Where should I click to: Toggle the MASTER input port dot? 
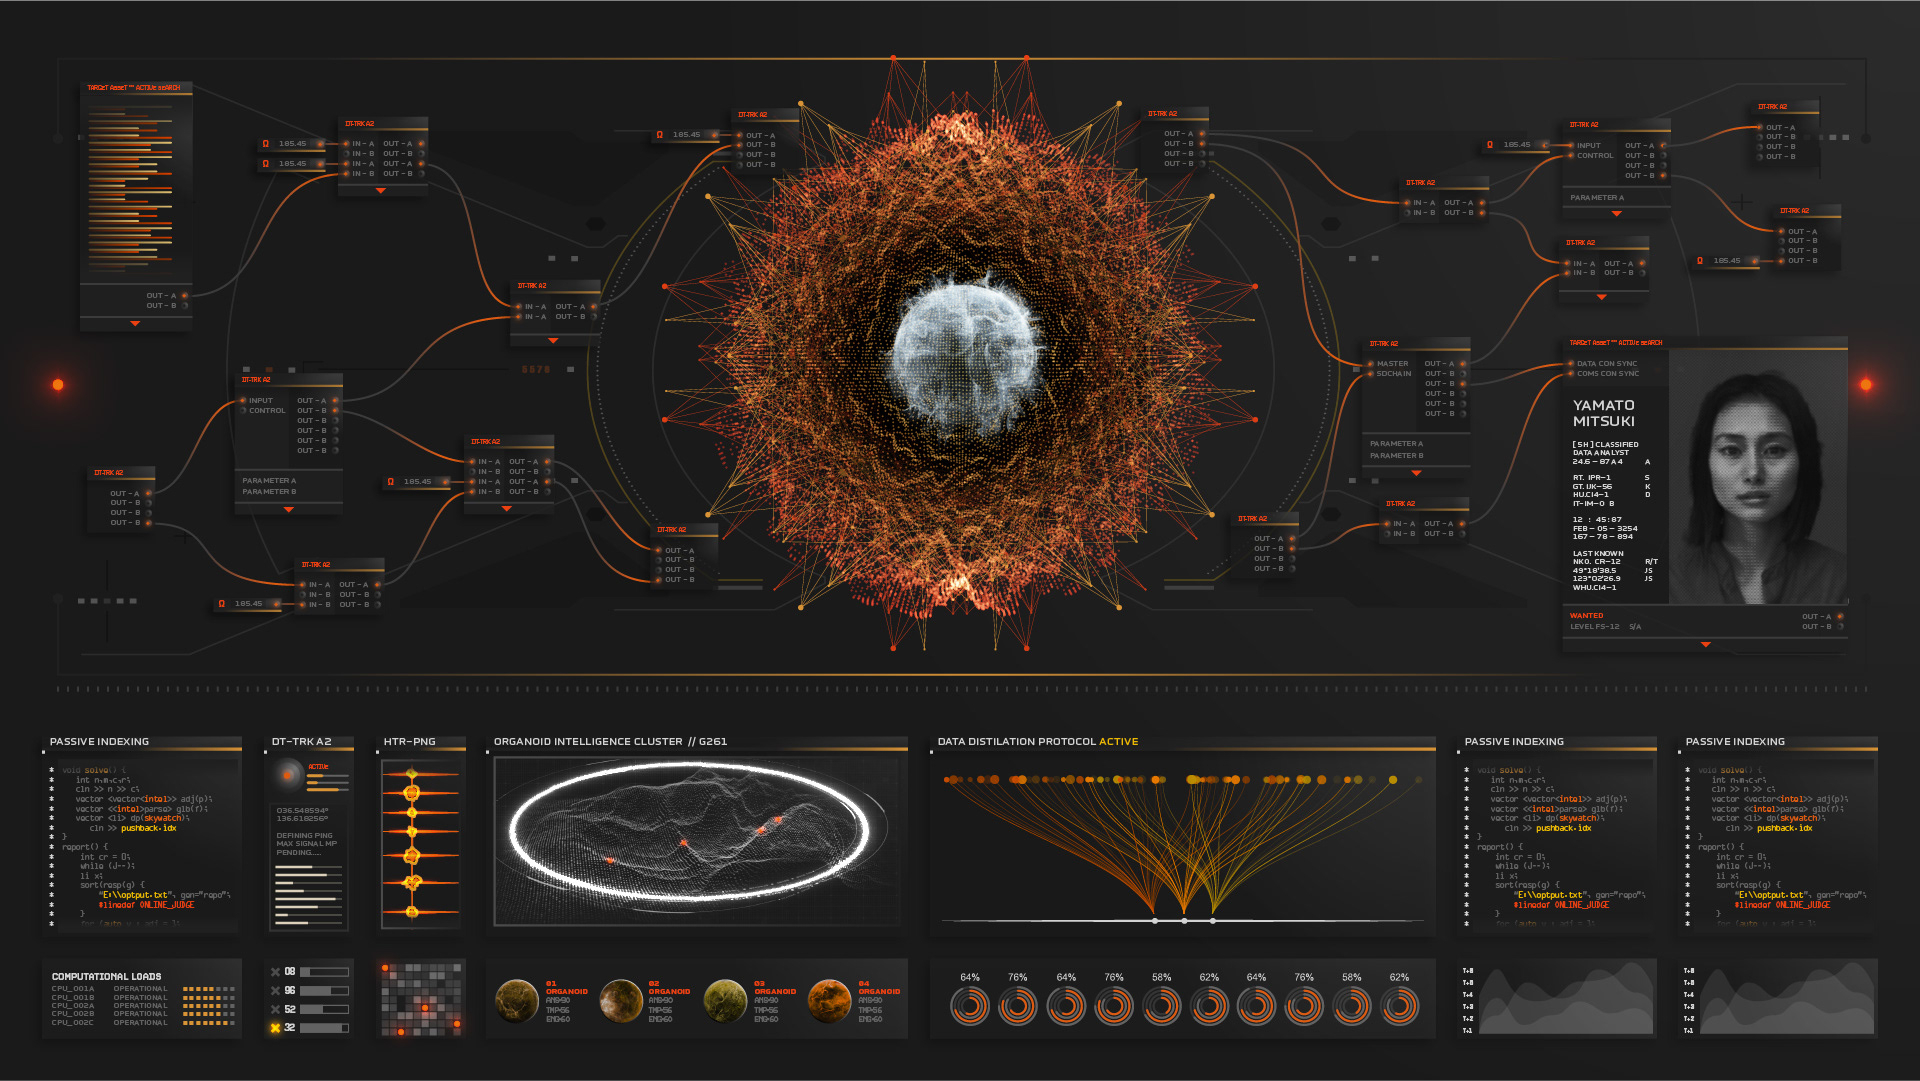(1370, 364)
